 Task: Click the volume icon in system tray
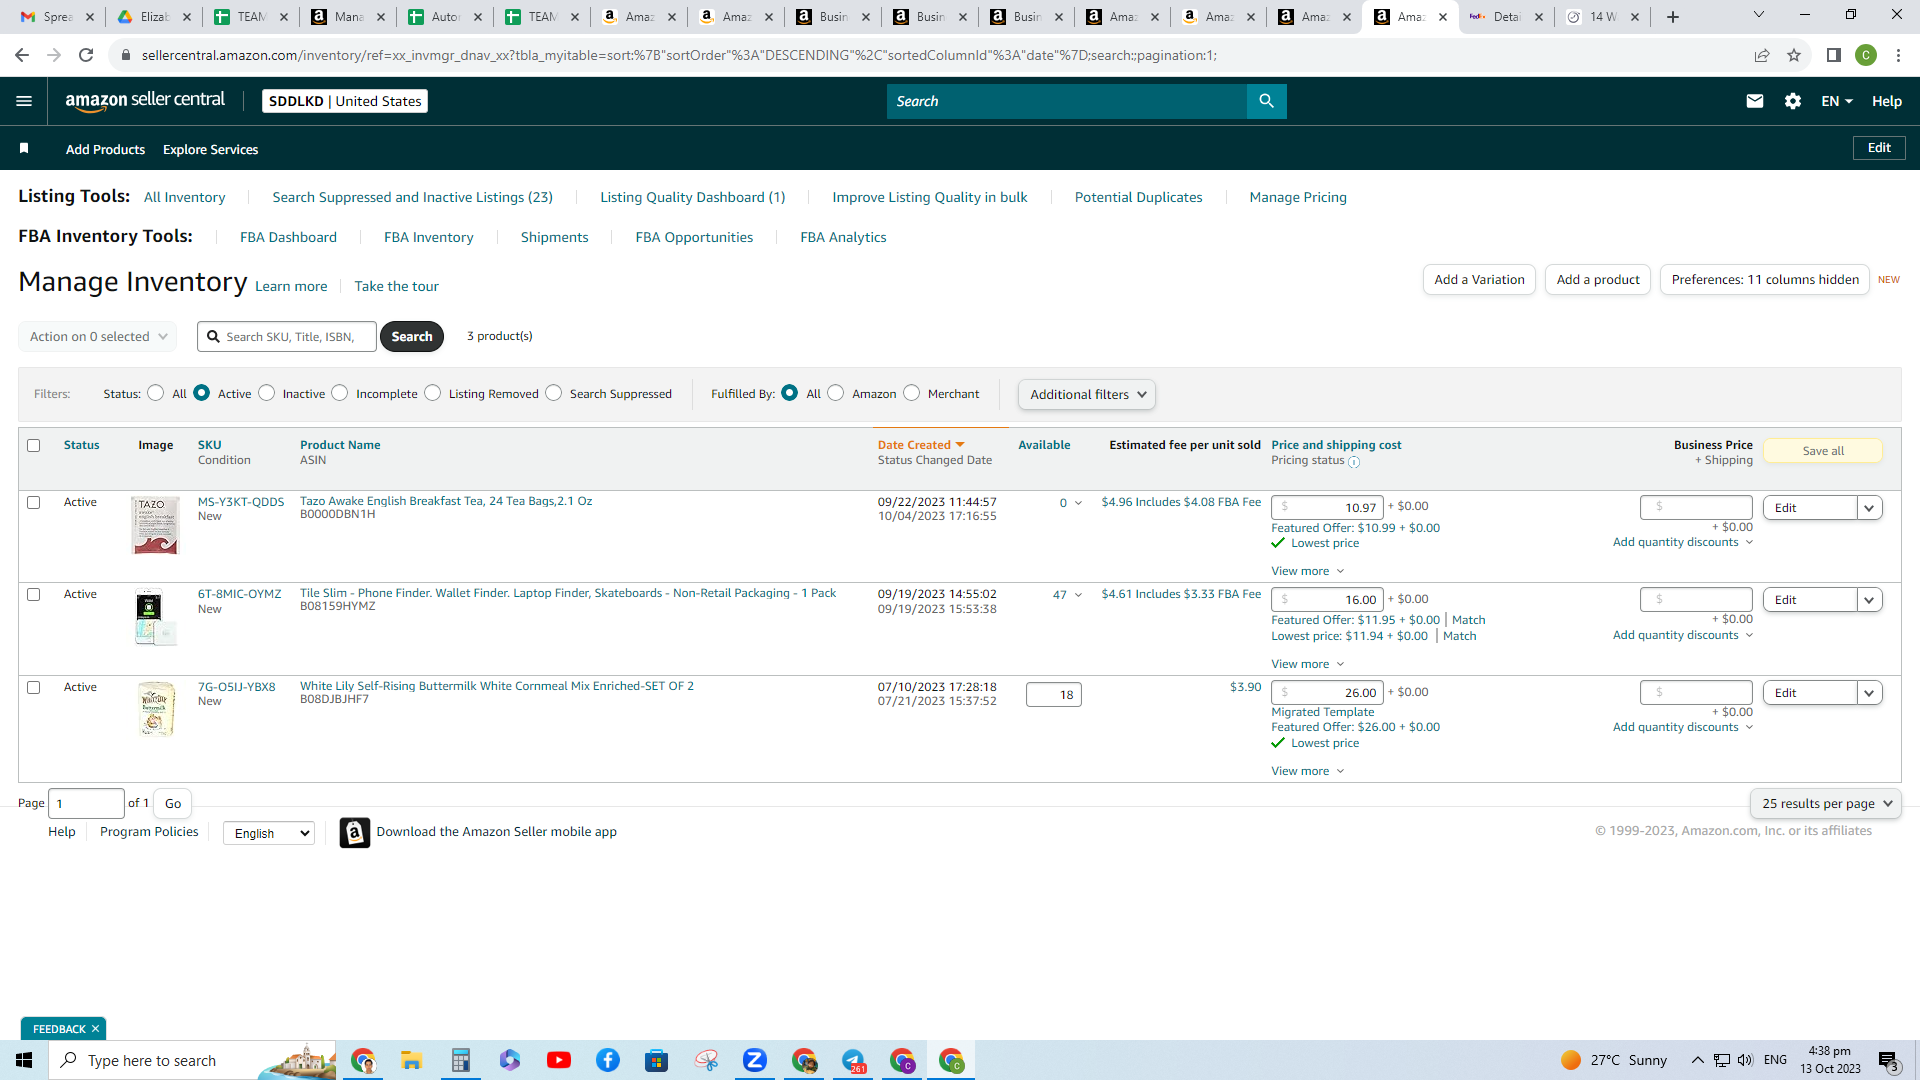[1746, 1060]
